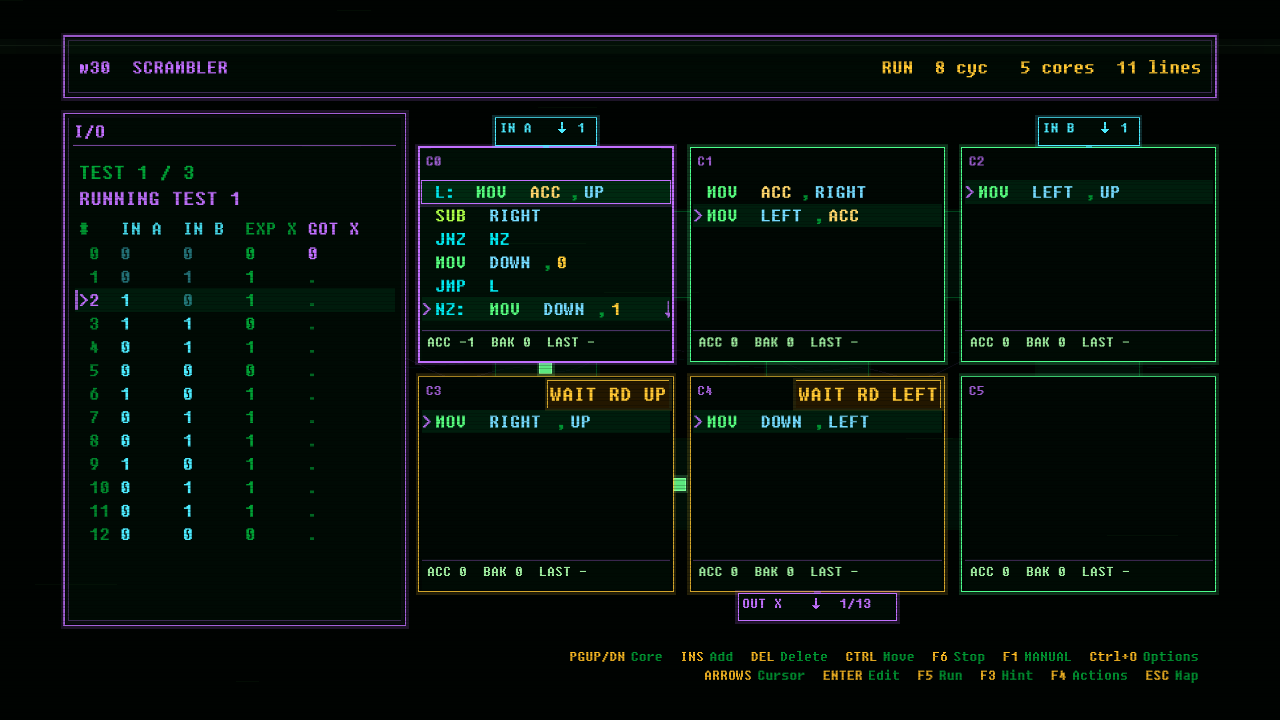
Task: Select 'MOV DOWN, LEFT' line in C4
Action: (x=817, y=422)
